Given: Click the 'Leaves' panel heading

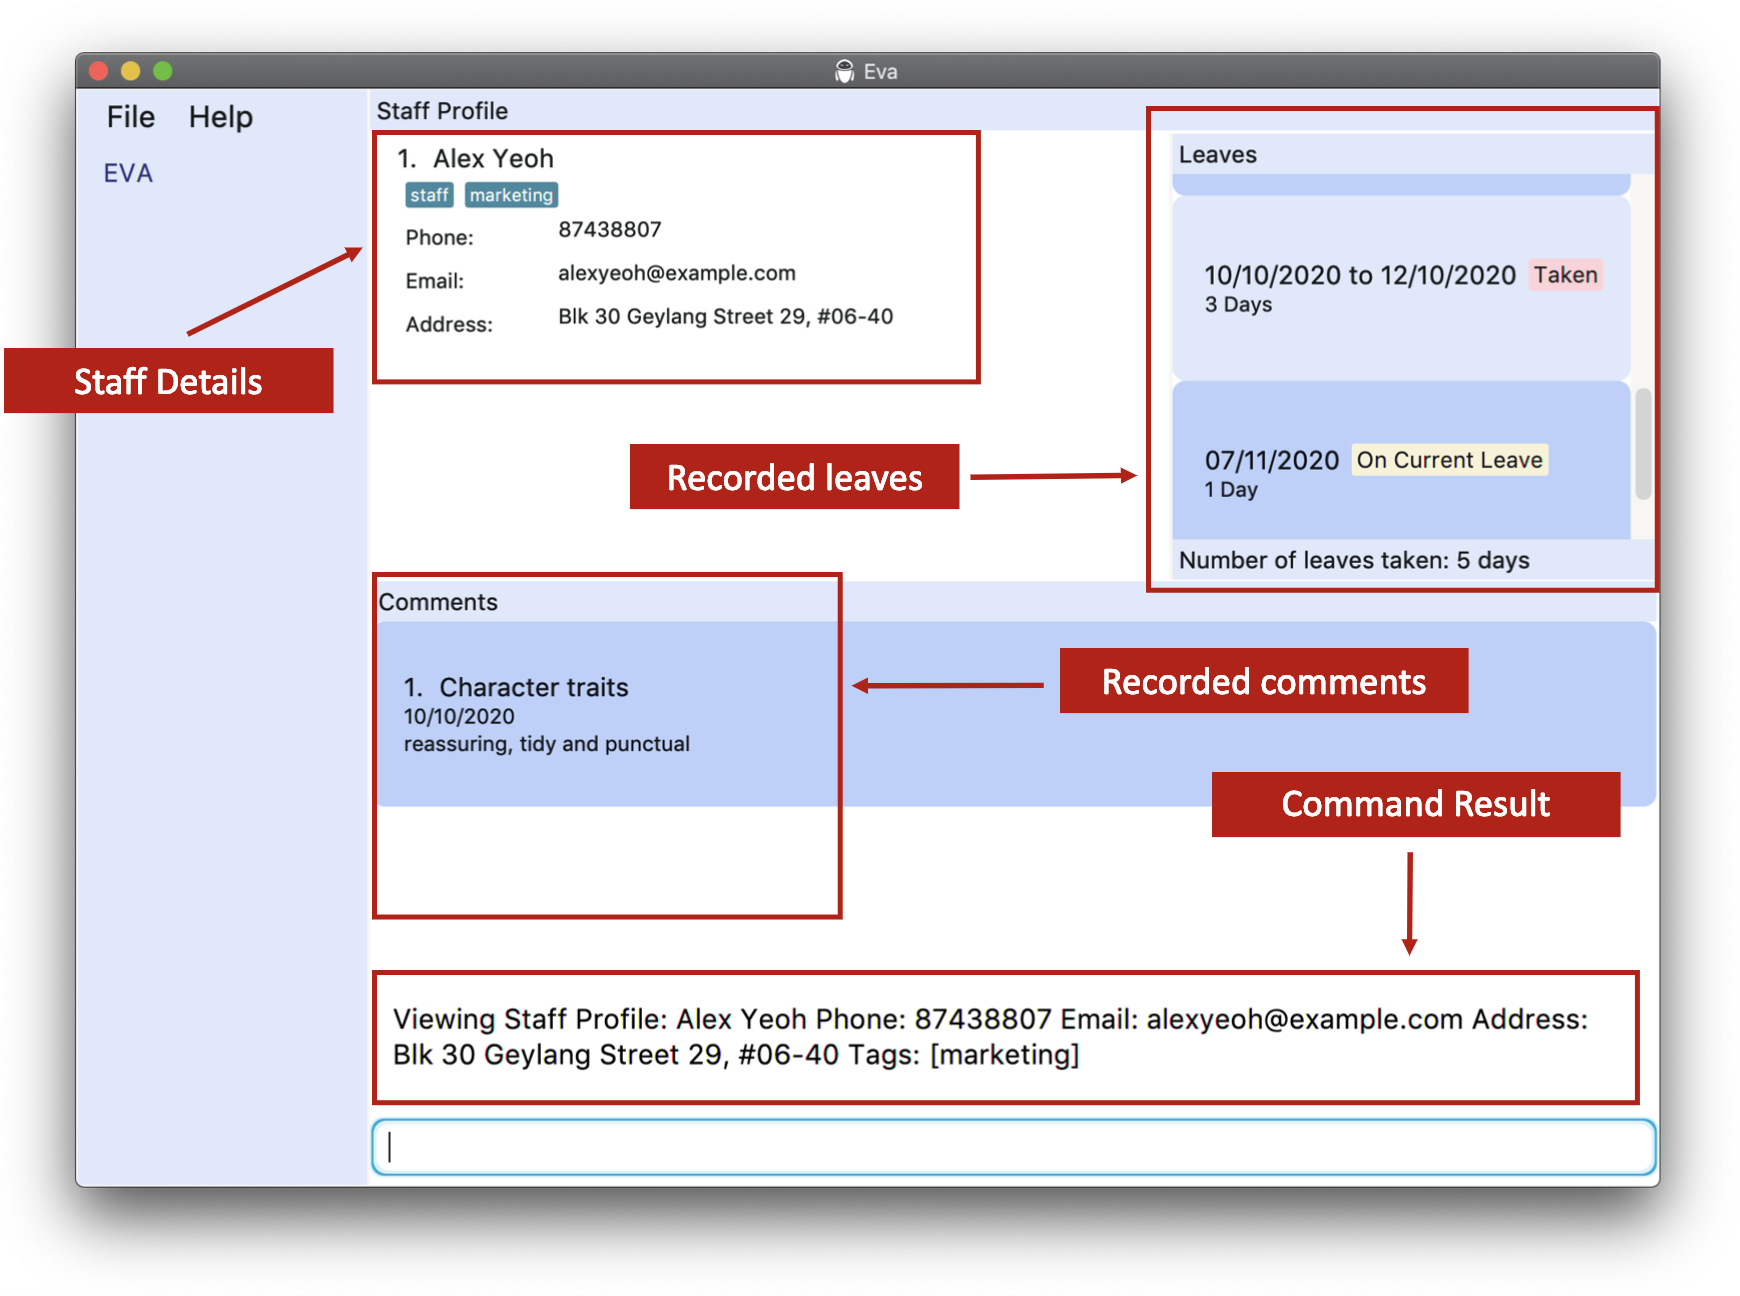Looking at the screenshot, I should (x=1217, y=155).
